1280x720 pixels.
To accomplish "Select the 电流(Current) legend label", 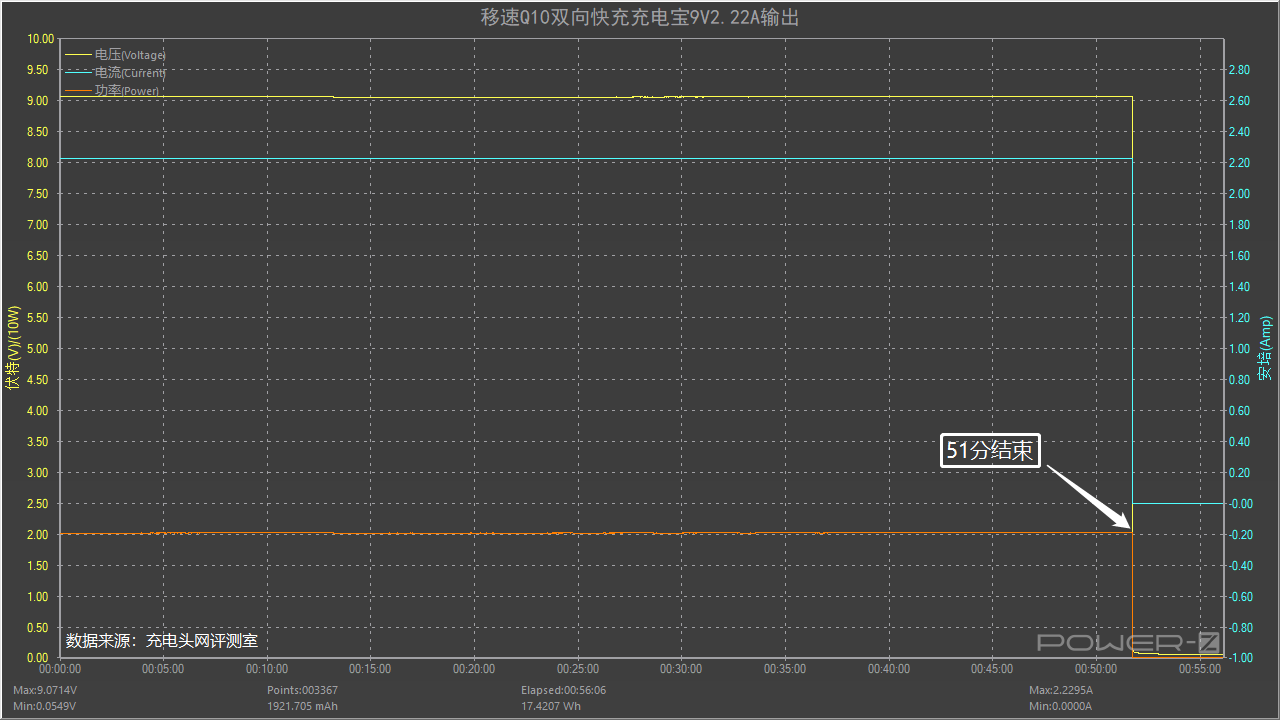I will click(130, 73).
